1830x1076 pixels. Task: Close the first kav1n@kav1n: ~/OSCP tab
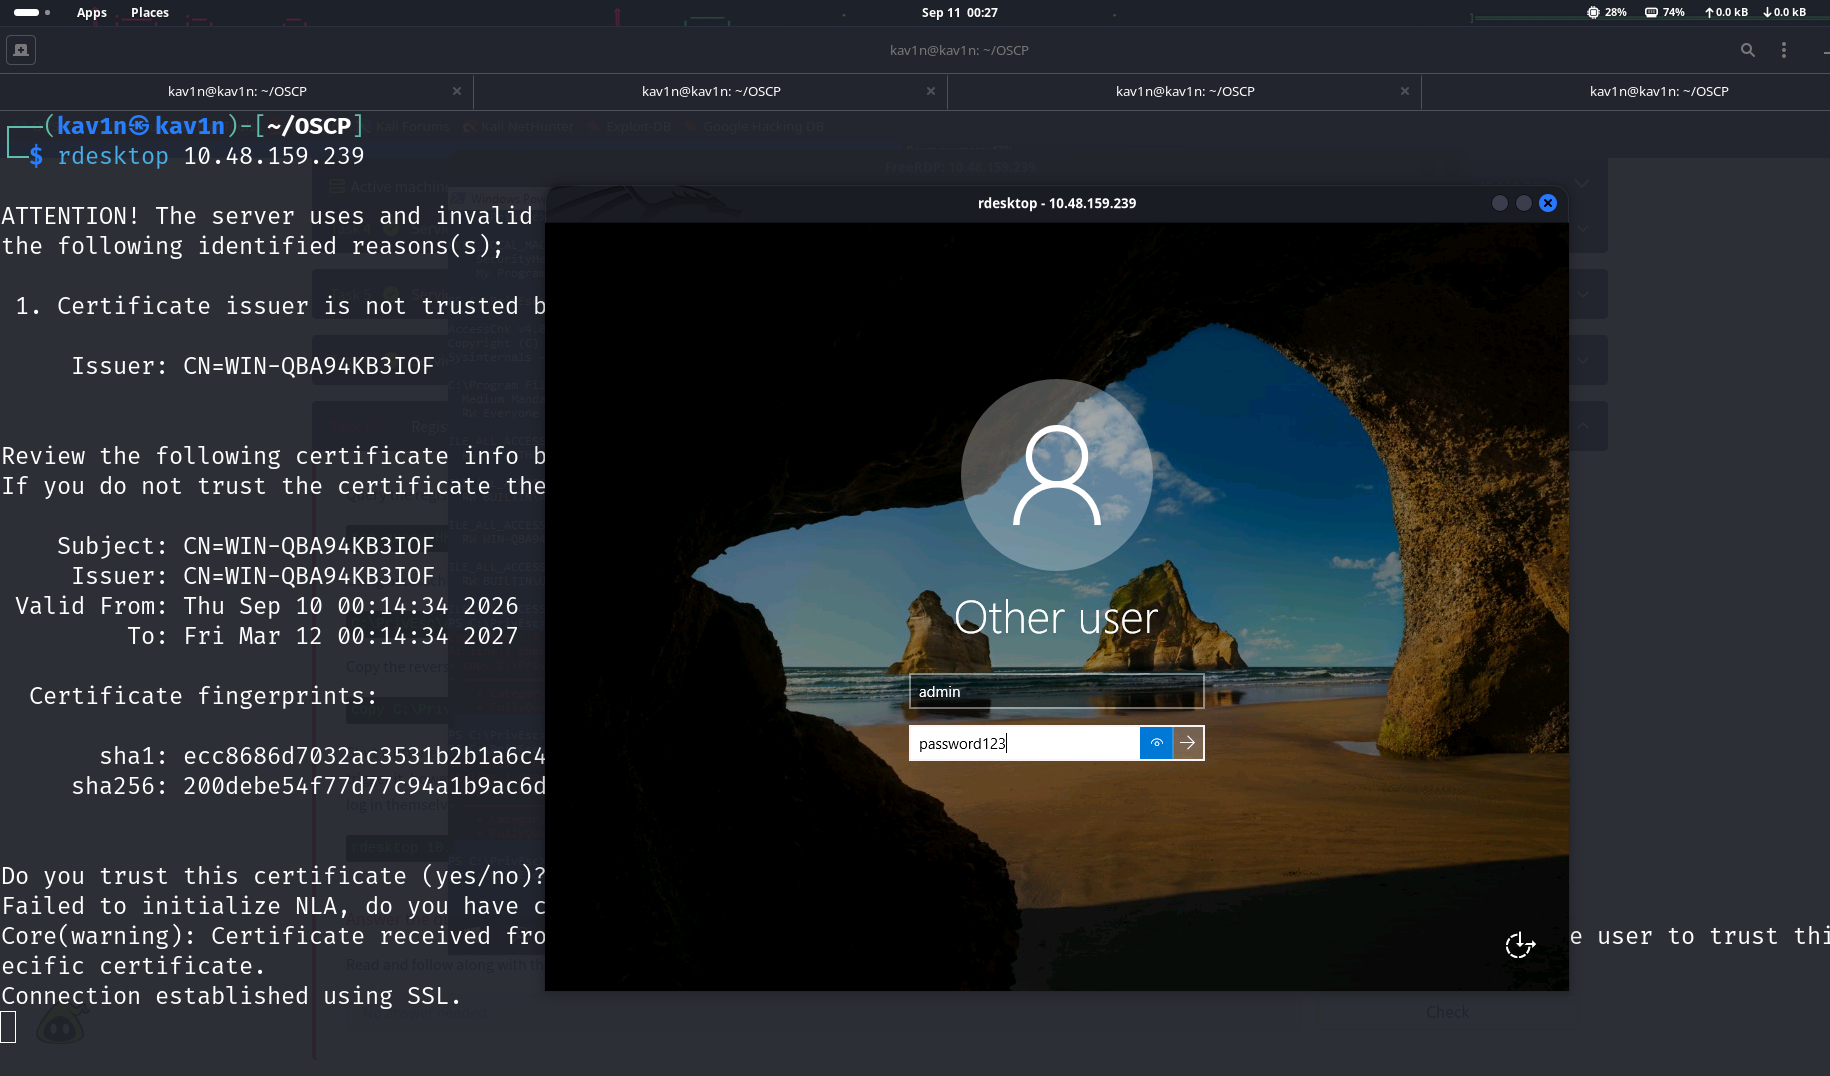pyautogui.click(x=457, y=91)
